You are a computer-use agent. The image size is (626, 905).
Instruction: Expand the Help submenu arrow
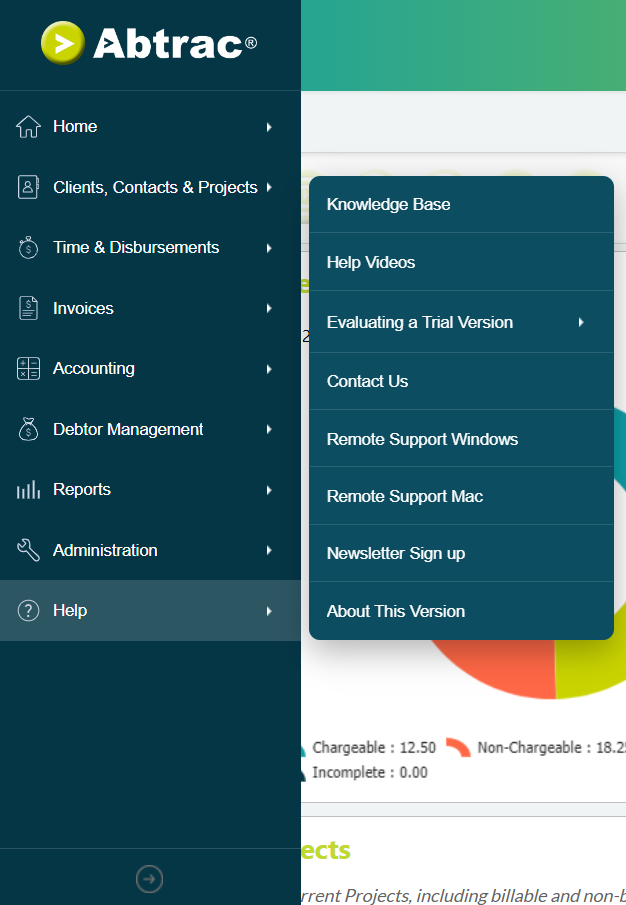269,611
